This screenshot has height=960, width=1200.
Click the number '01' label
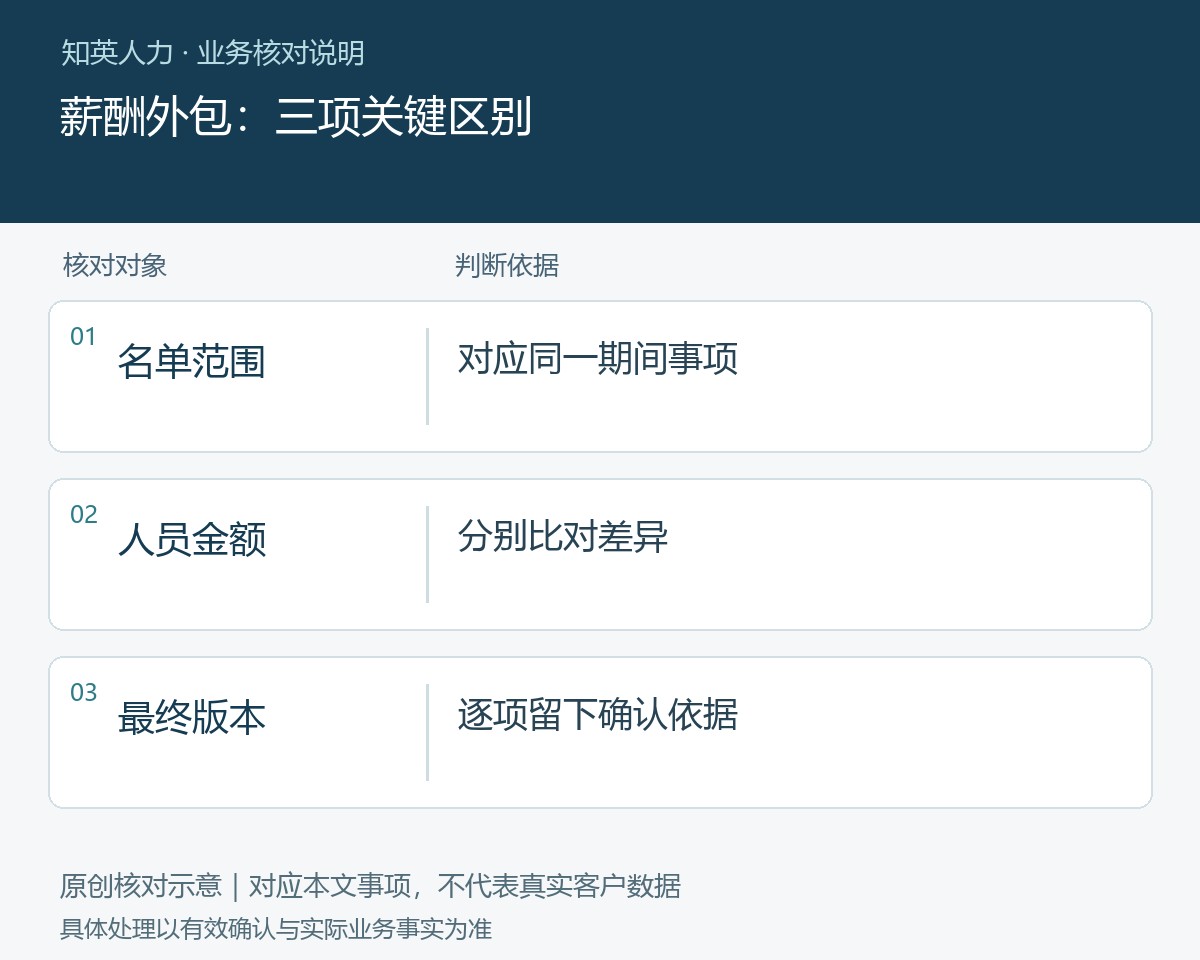(83, 337)
